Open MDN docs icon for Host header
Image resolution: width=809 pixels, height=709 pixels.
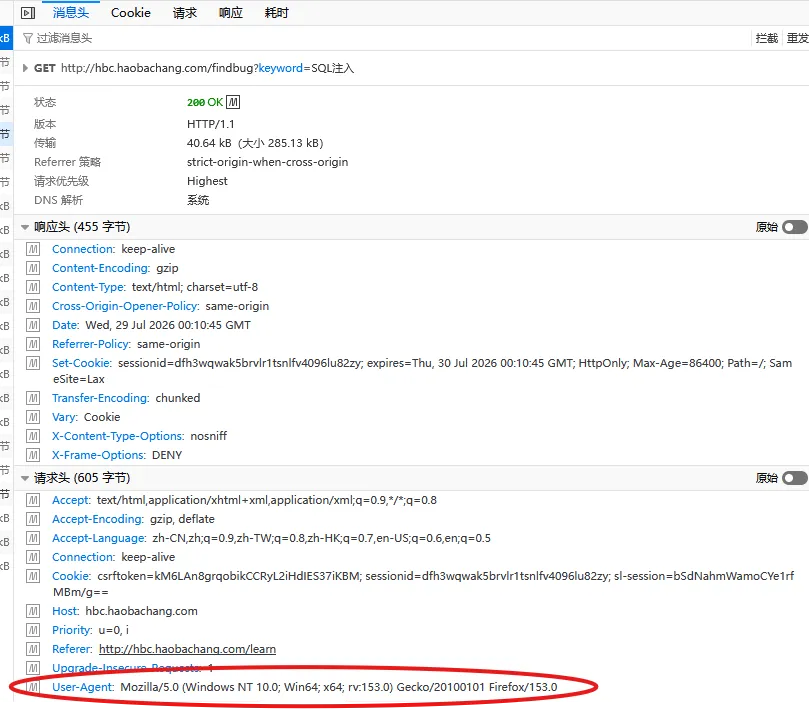click(33, 611)
